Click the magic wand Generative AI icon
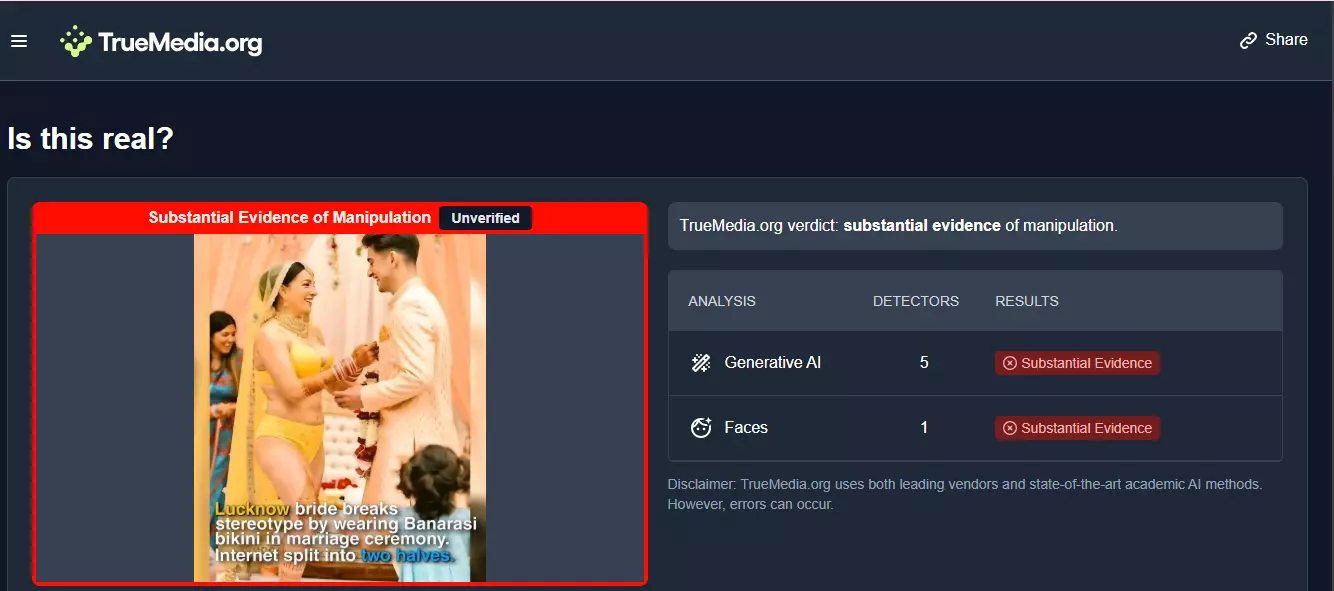 tap(700, 362)
